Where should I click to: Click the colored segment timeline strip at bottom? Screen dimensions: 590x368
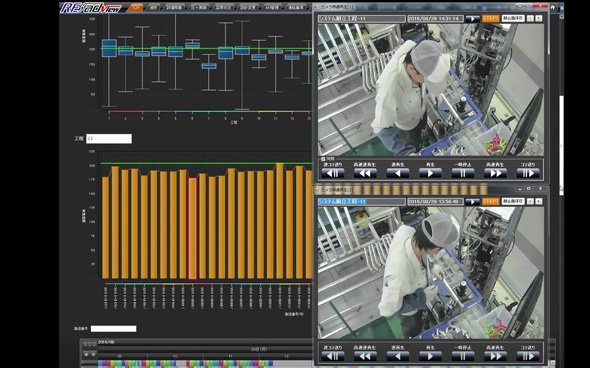tap(185, 363)
